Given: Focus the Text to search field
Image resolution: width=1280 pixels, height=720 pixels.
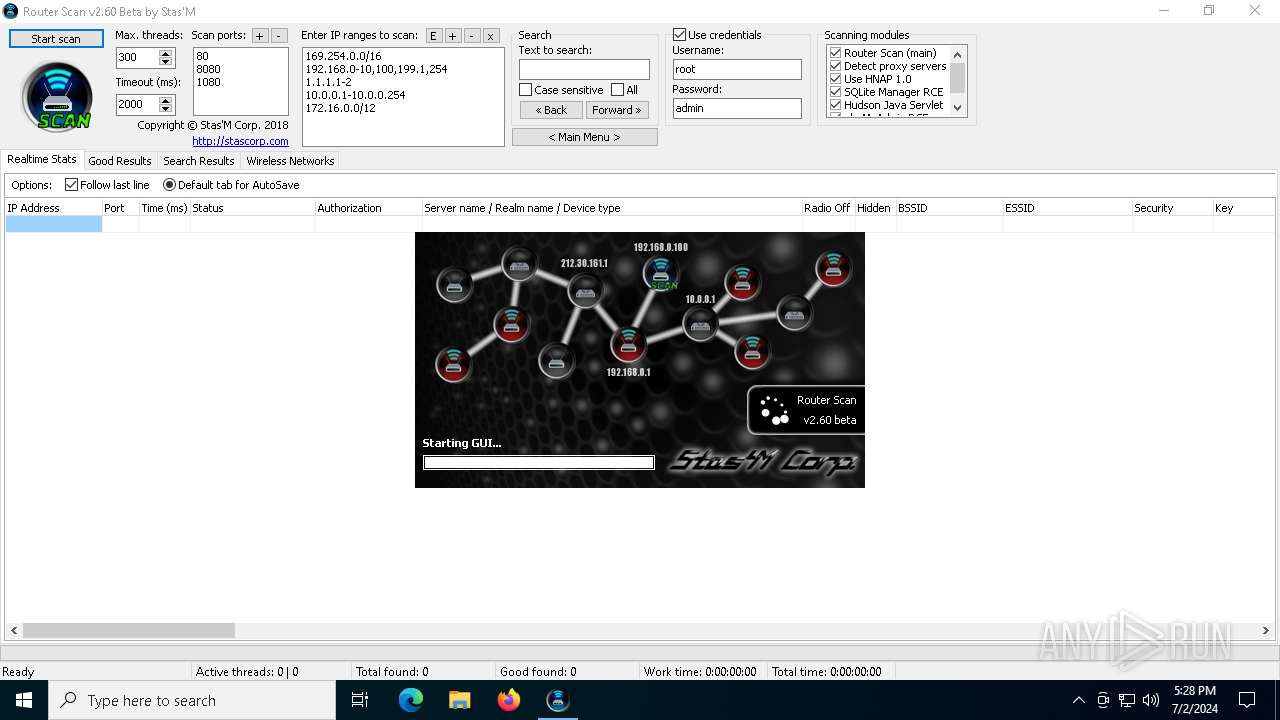Looking at the screenshot, I should 584,69.
